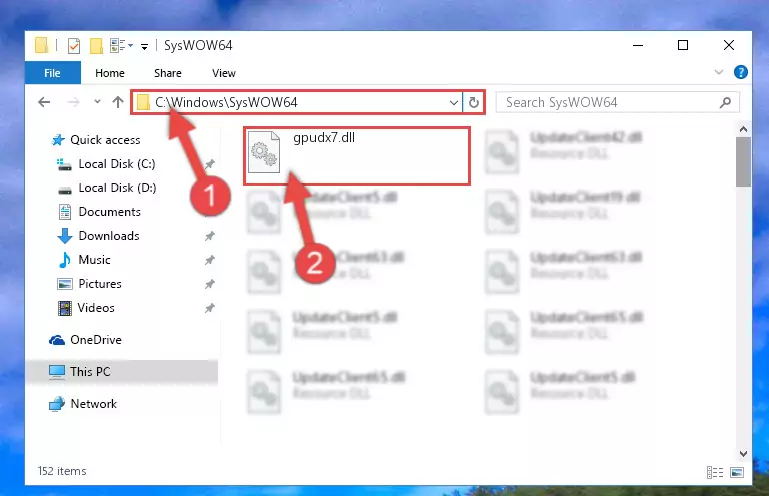Click the gpudx7.dll file name
Screen dimensions: 769x496
tap(324, 138)
